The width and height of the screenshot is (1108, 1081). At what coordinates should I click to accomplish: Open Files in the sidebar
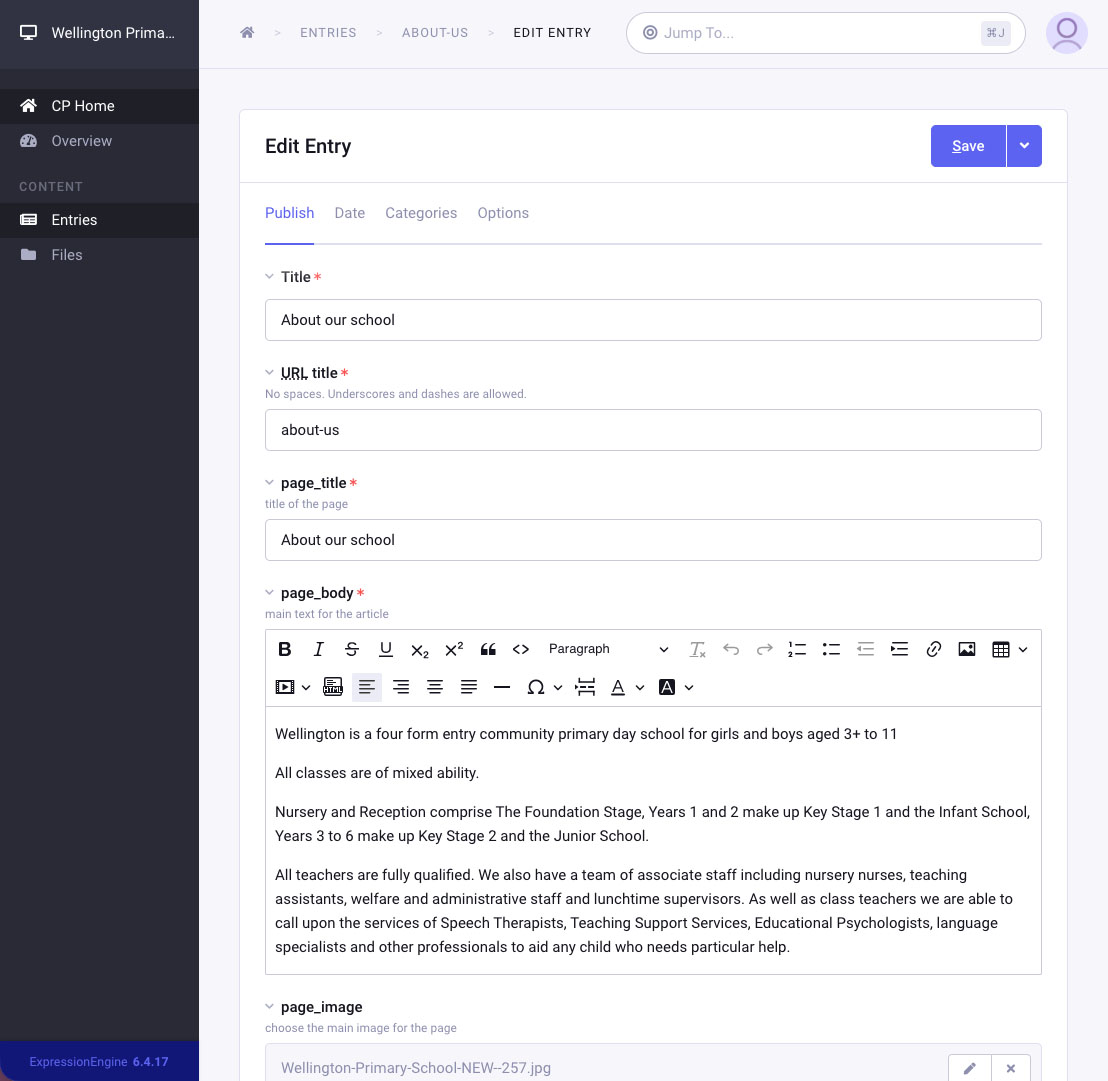[x=99, y=255]
